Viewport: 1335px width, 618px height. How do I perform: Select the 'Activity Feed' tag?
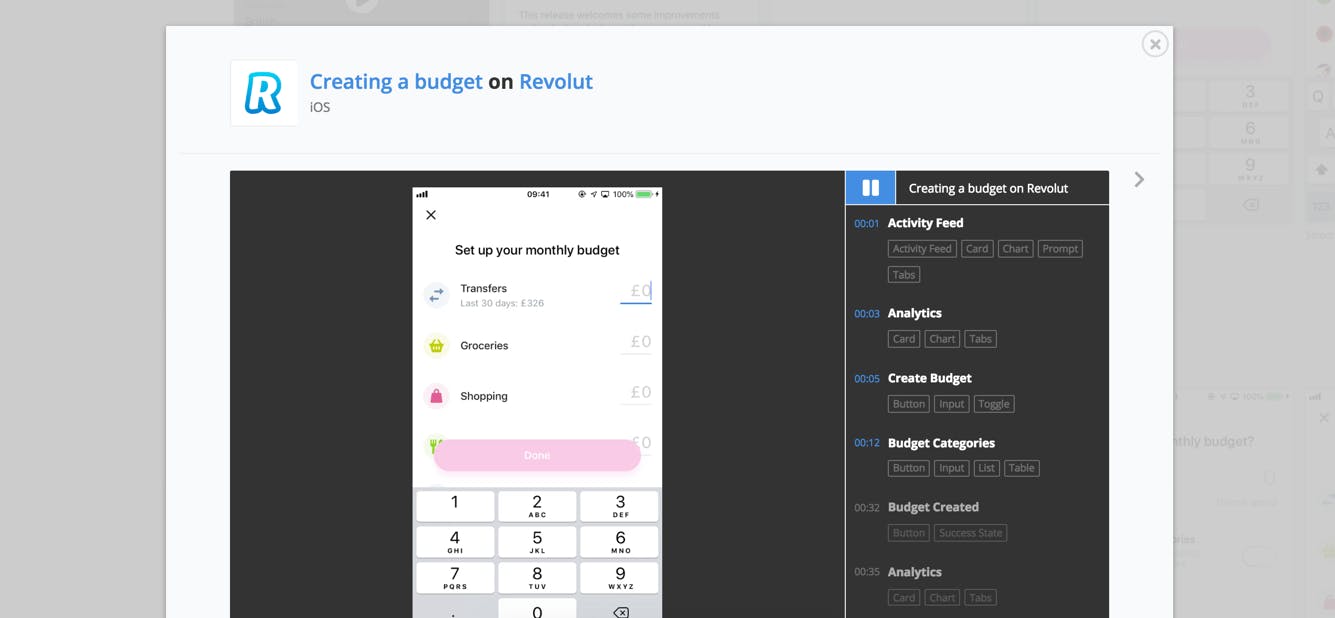tap(922, 249)
